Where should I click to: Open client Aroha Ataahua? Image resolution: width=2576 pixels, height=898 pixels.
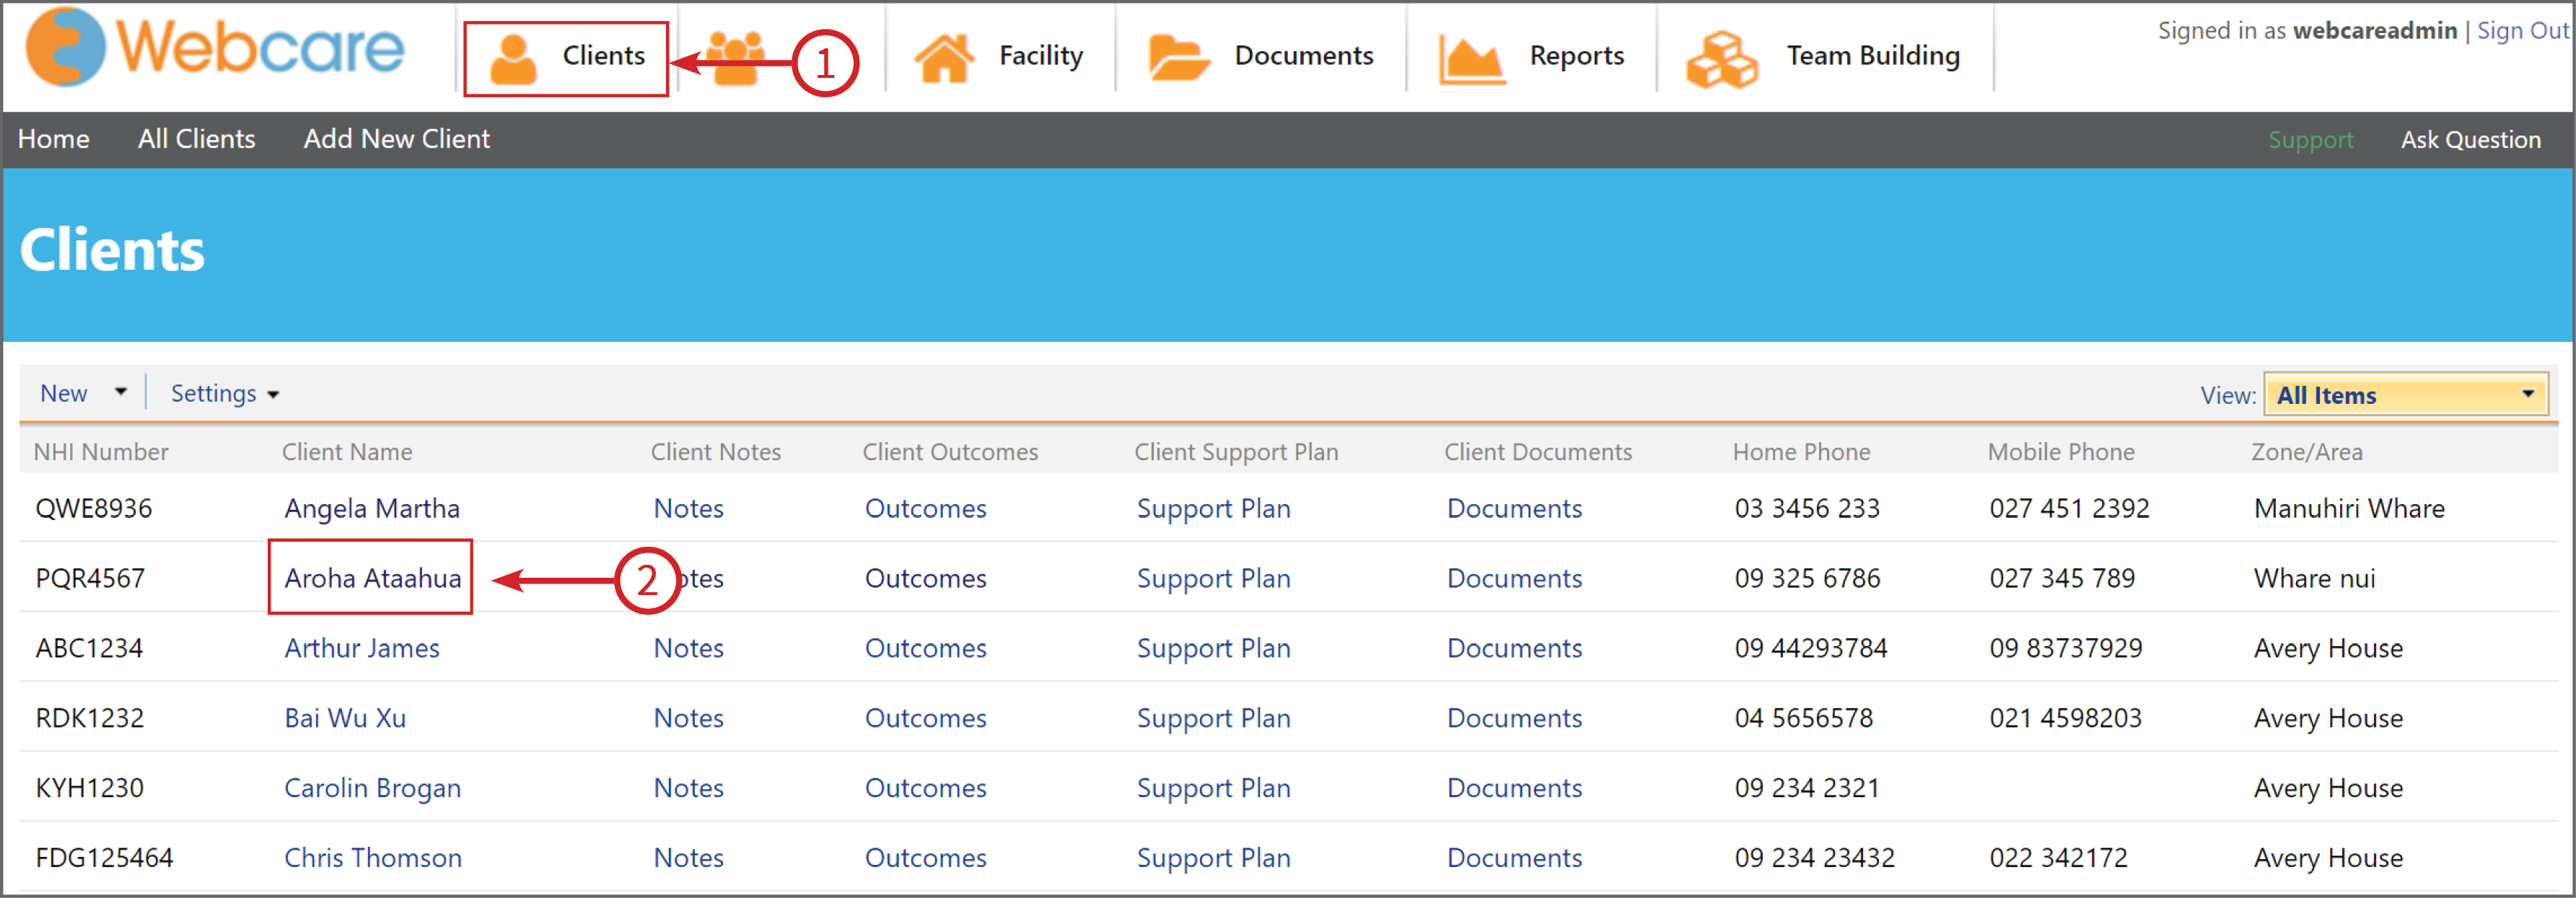[372, 578]
